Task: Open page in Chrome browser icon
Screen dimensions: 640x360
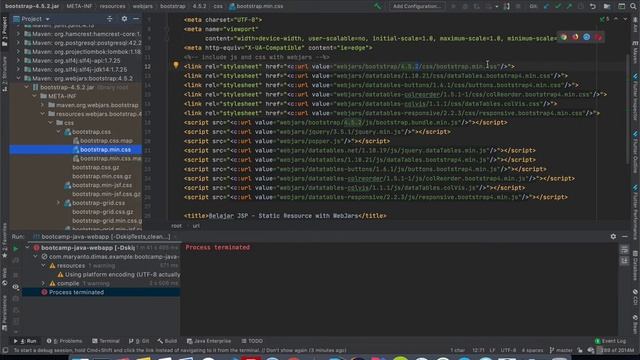Action: [x=564, y=37]
